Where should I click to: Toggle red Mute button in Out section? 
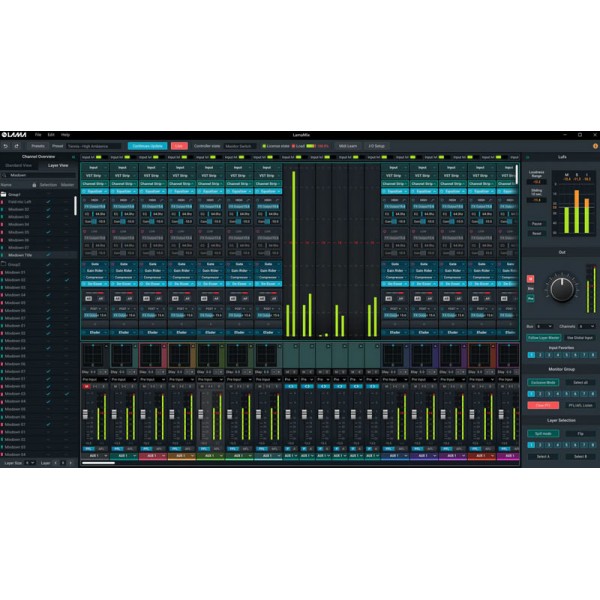click(x=531, y=279)
